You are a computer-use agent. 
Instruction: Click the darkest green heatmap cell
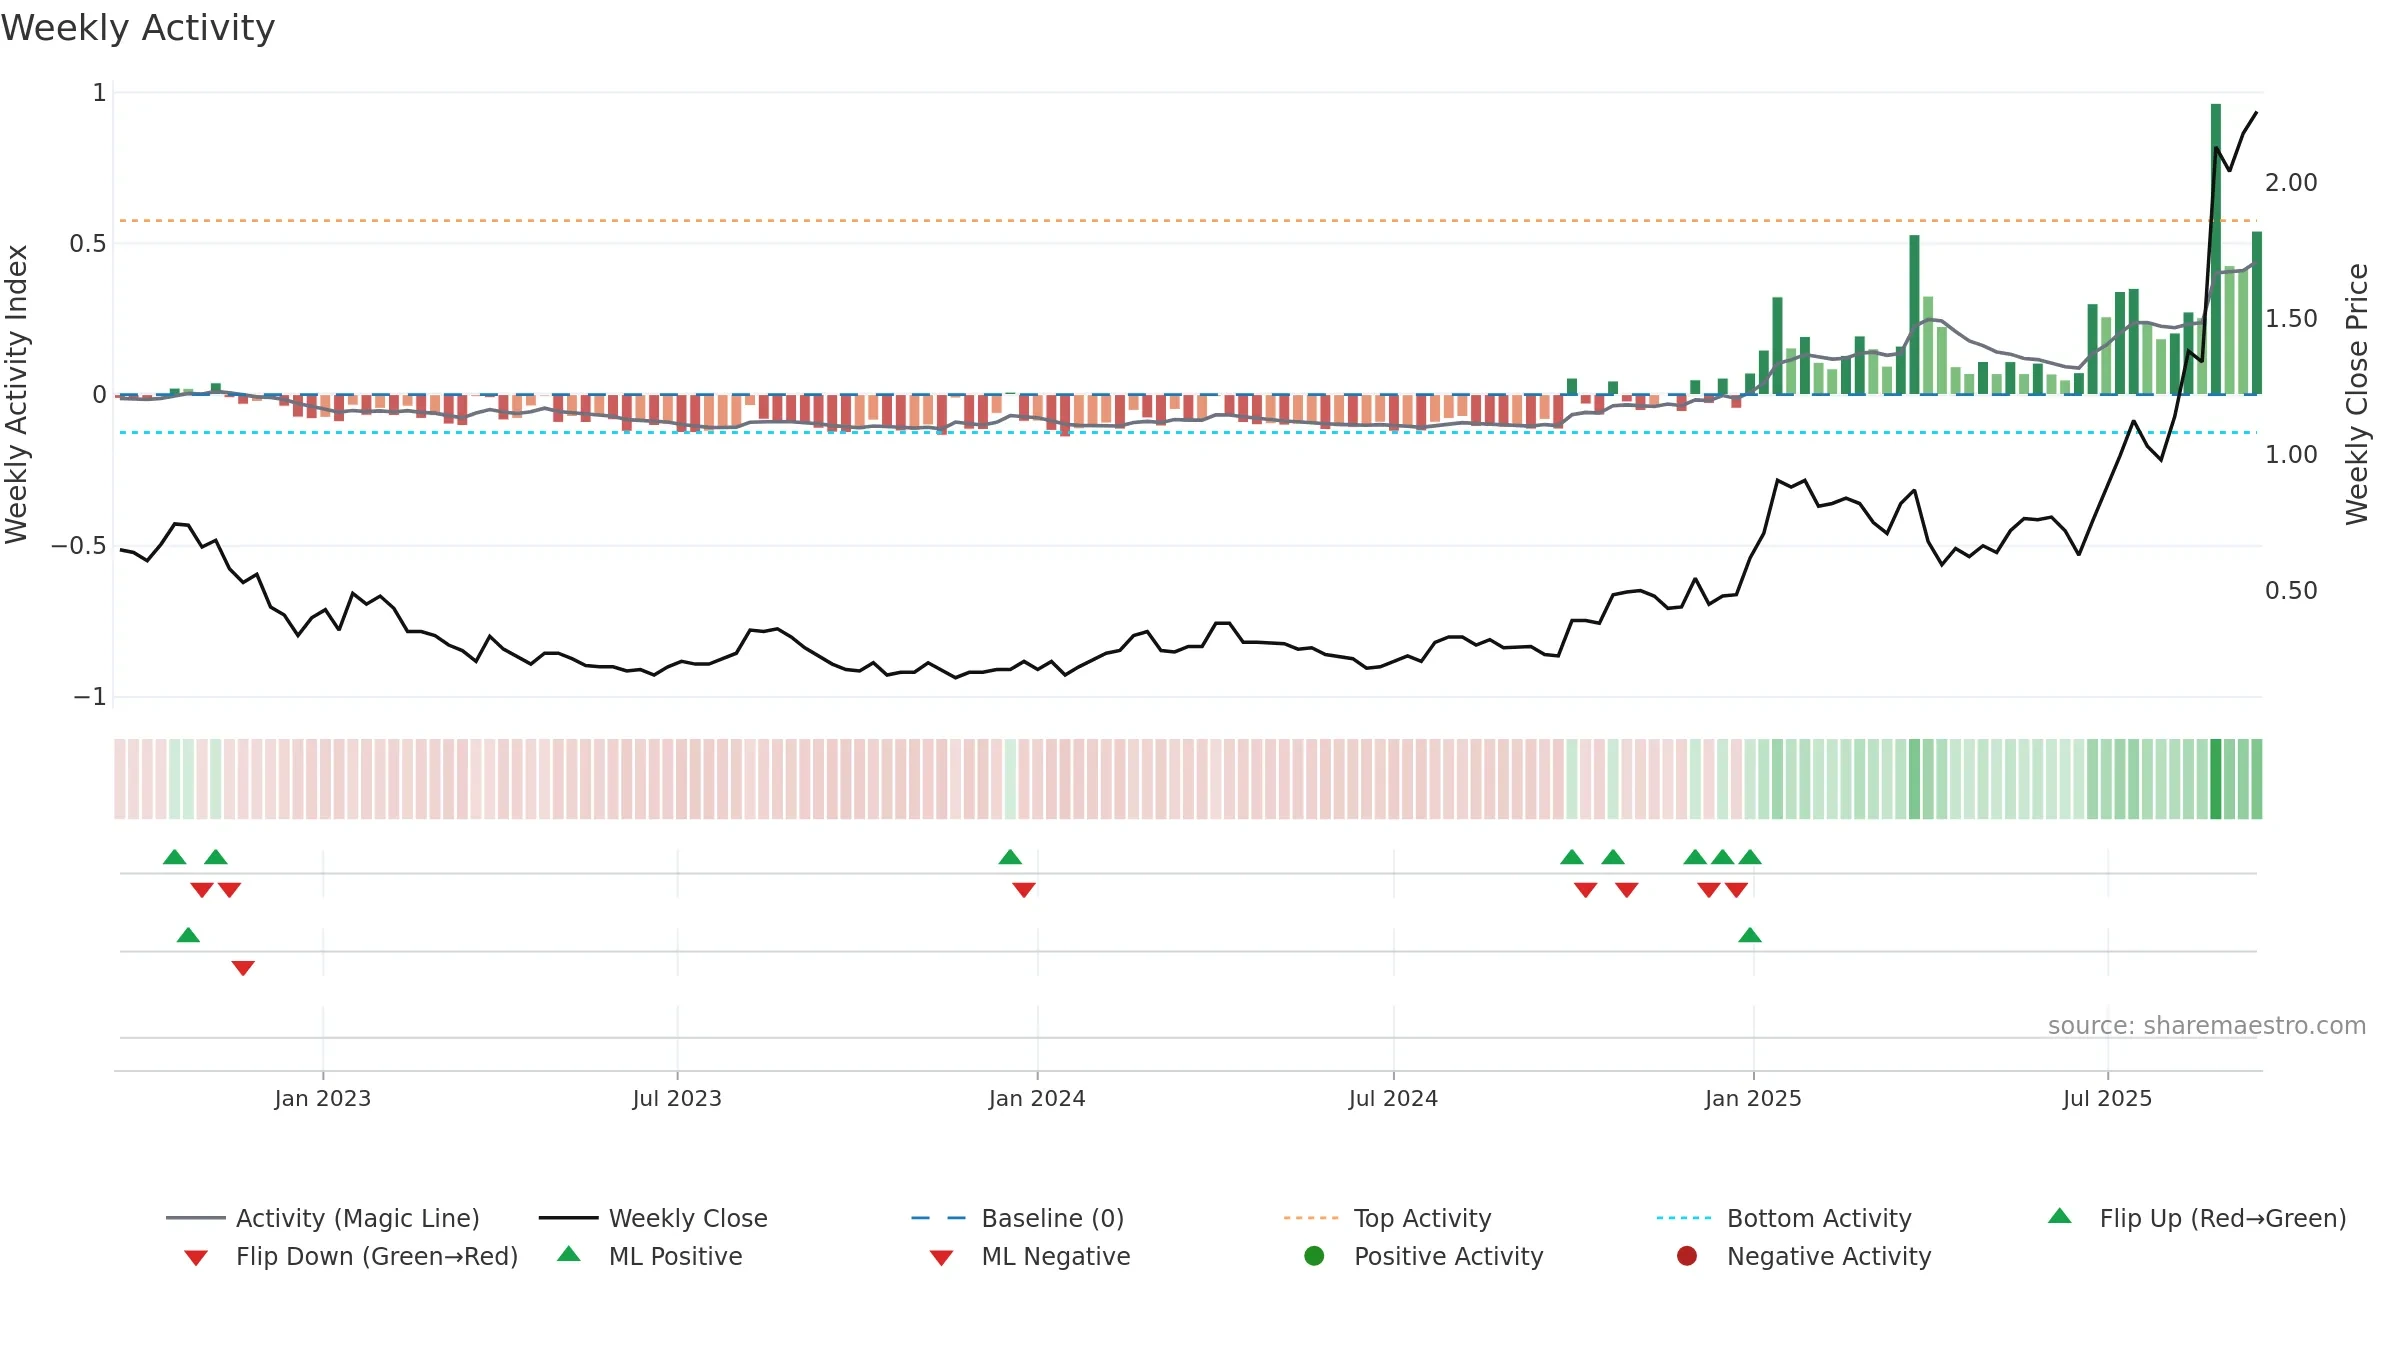point(2216,779)
